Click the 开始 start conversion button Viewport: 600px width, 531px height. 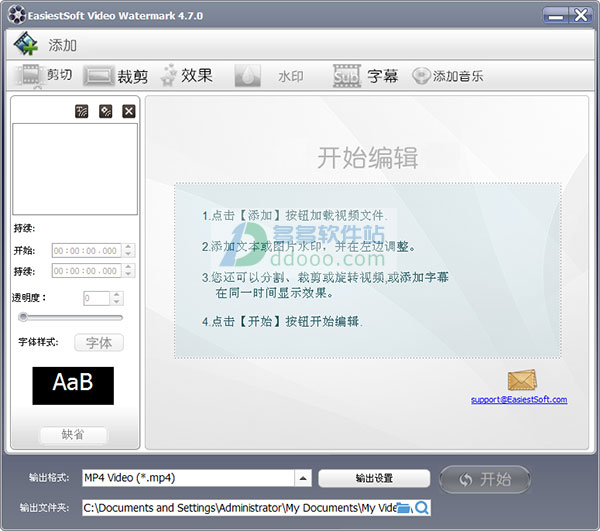coord(485,479)
